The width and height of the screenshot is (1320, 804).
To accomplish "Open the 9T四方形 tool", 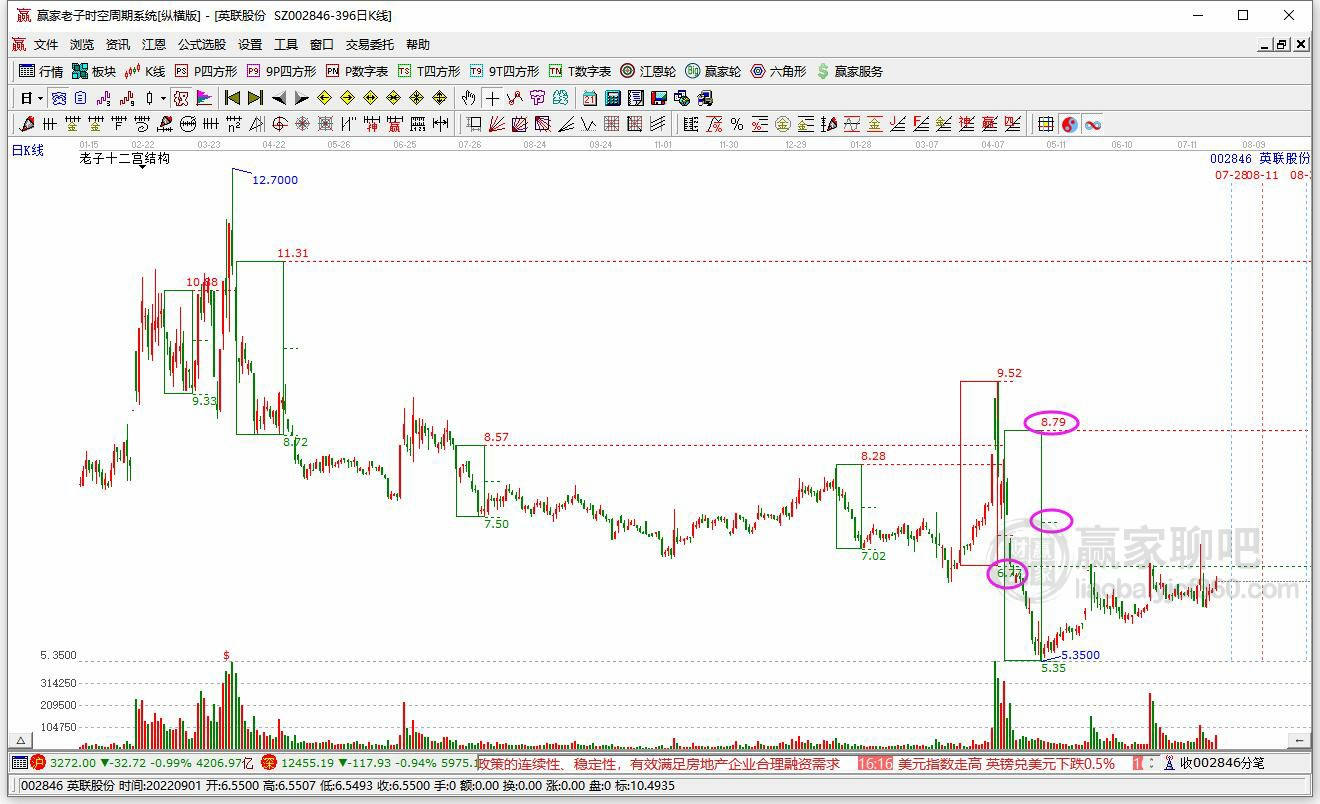I will pyautogui.click(x=504, y=71).
